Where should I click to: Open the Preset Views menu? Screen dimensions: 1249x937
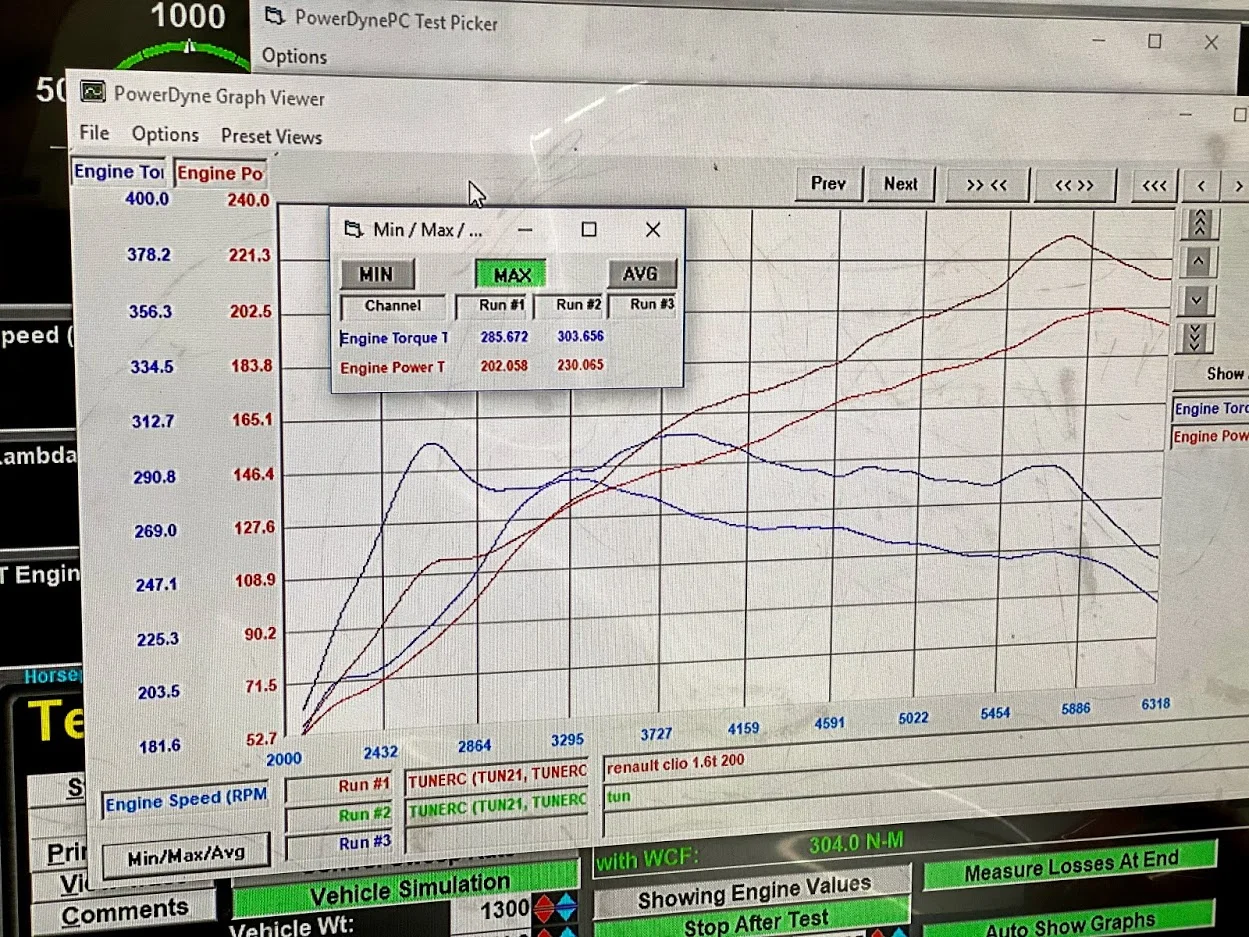pyautogui.click(x=271, y=136)
